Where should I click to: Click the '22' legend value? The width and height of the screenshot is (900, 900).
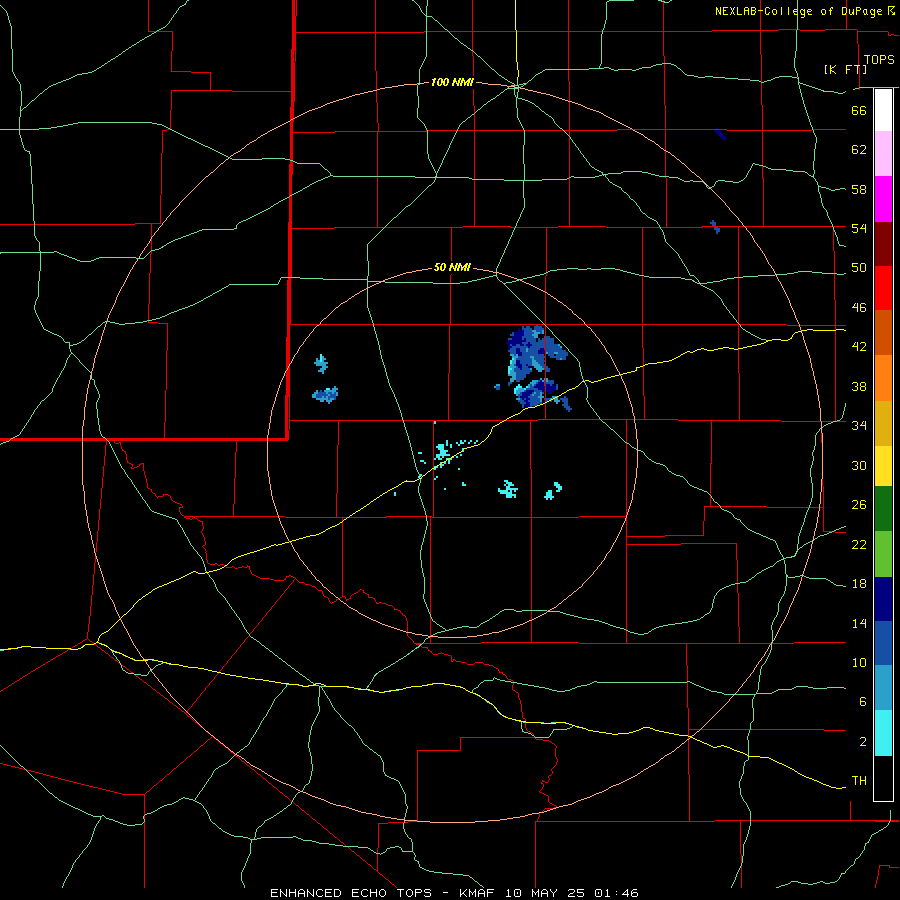859,544
